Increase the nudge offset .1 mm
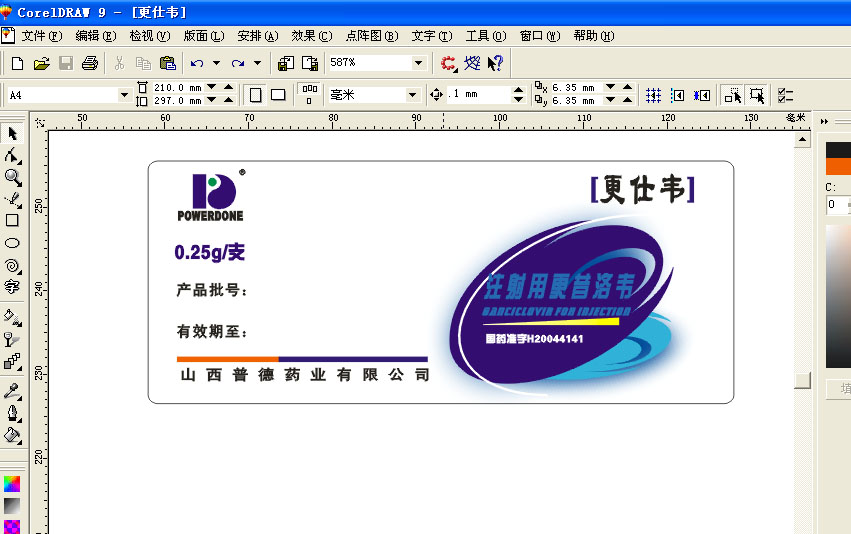 [518, 90]
